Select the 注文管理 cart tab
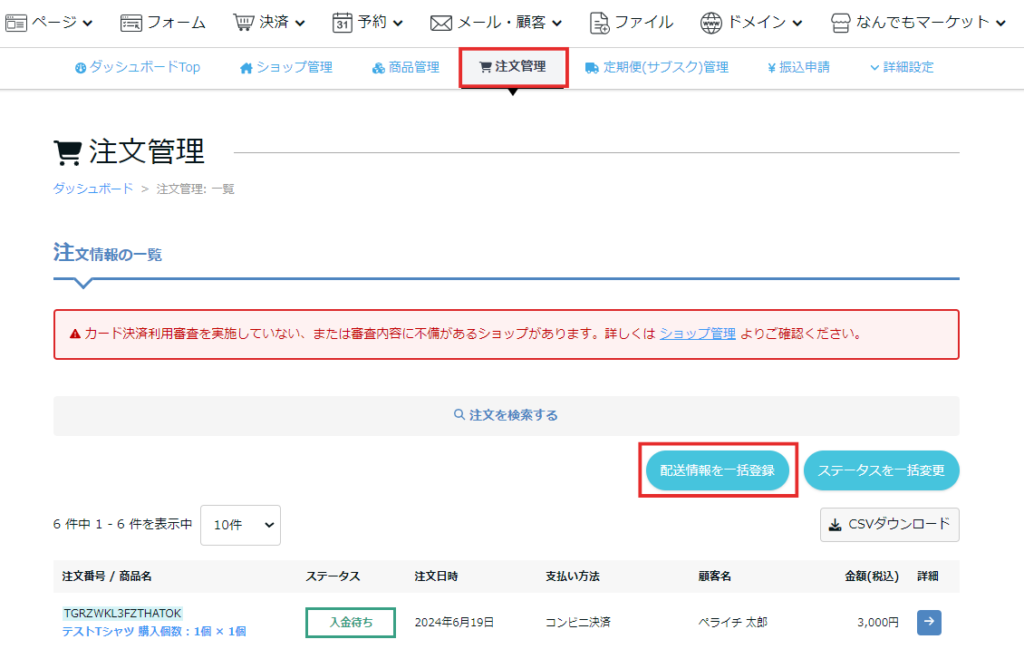 tap(513, 67)
